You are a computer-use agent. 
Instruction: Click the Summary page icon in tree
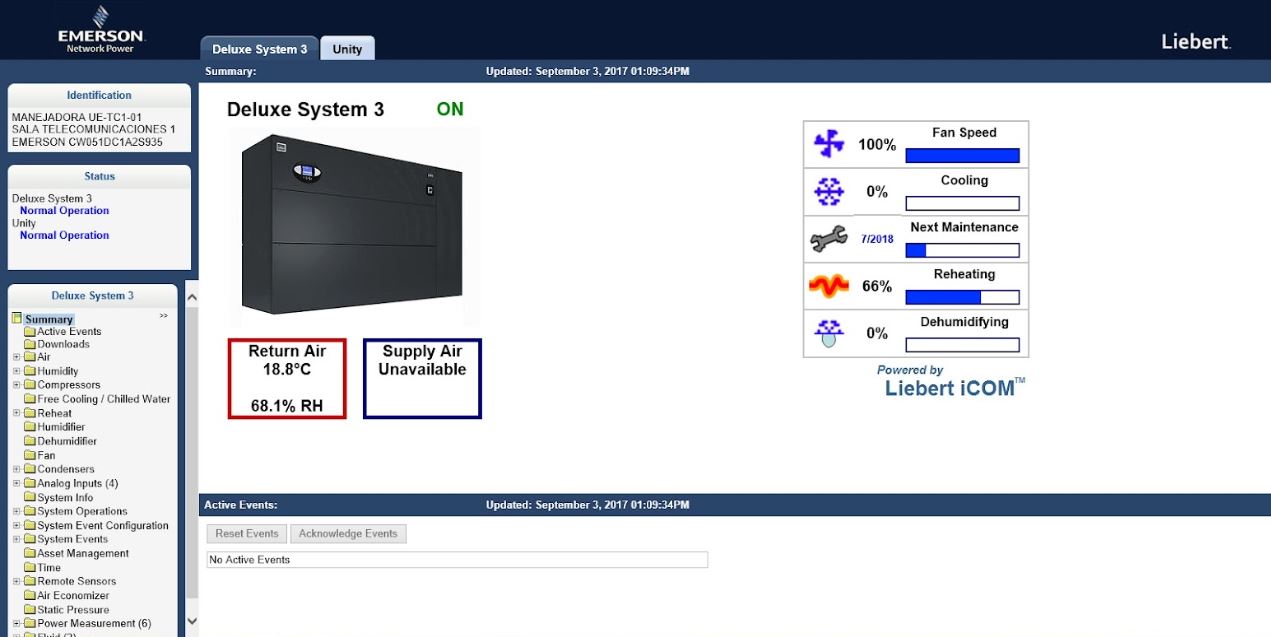(17, 319)
